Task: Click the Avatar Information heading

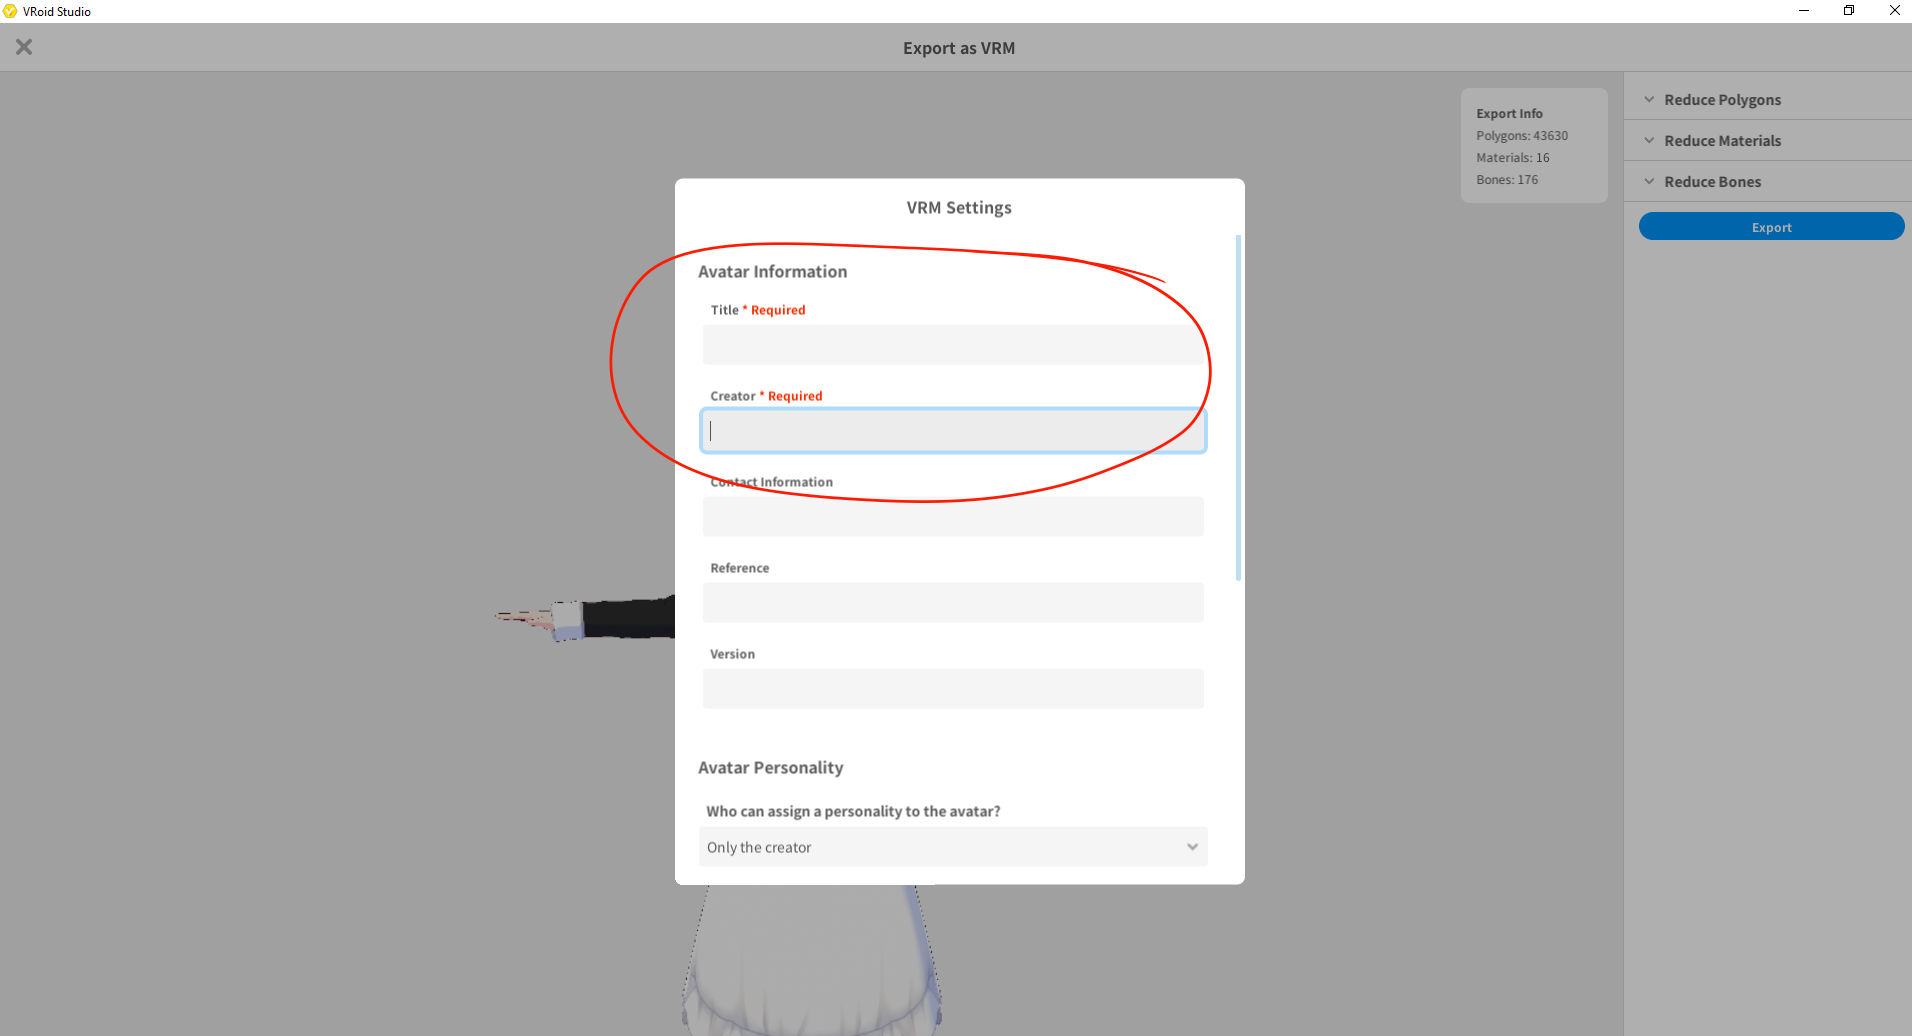Action: [772, 272]
